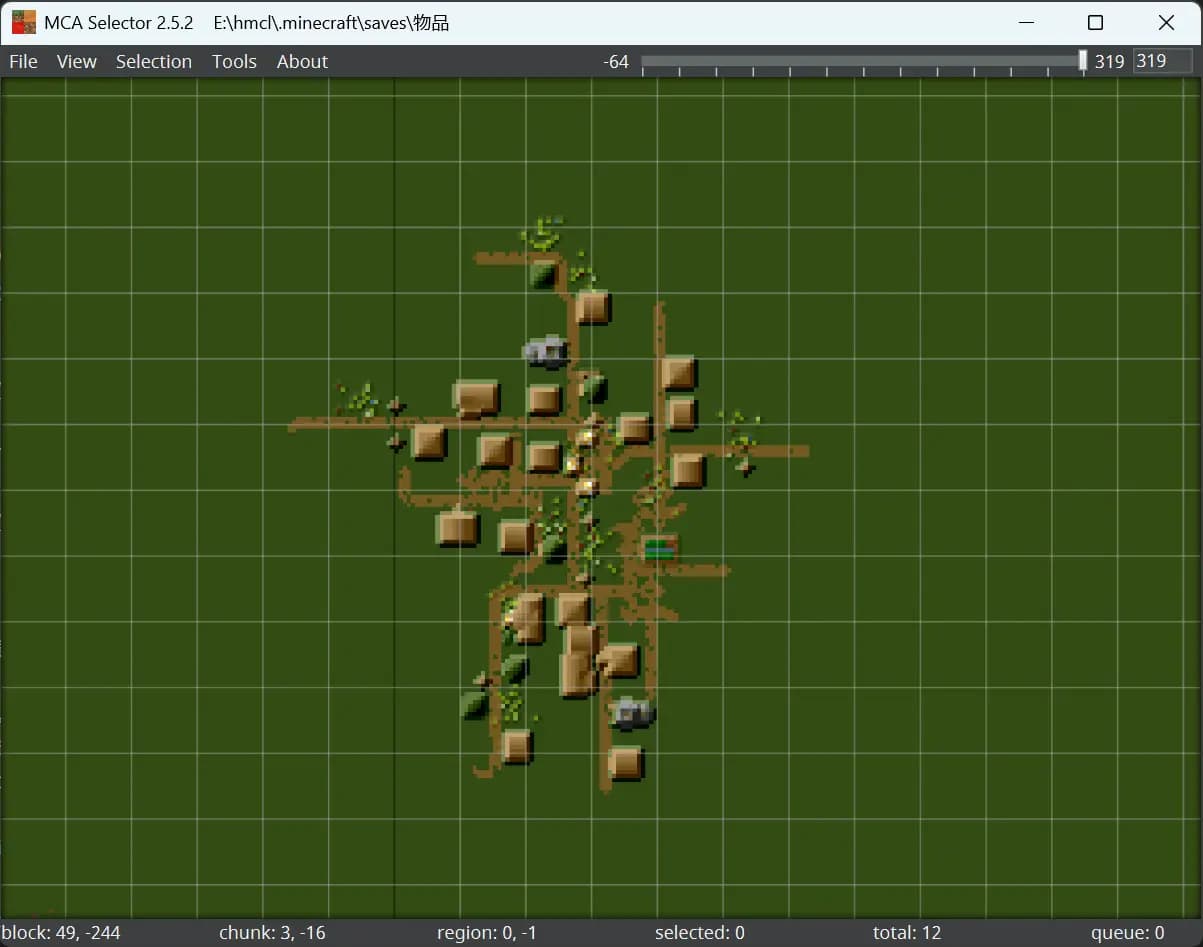The image size is (1203, 947).
Task: Open the About menu
Action: point(302,61)
